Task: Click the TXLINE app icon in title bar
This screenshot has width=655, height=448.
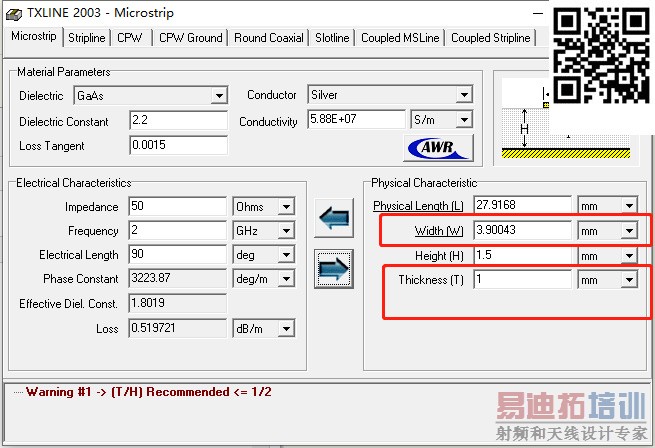Action: pos(14,14)
